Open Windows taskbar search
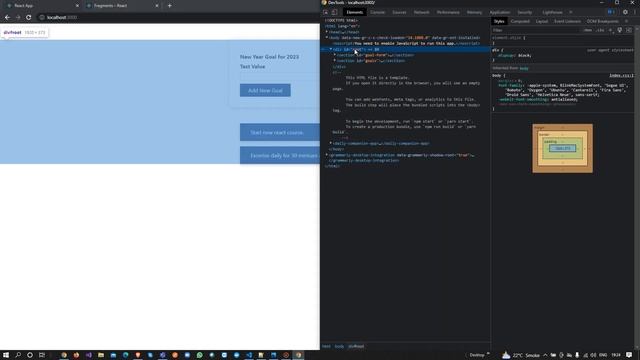The height and width of the screenshot is (360, 640). (x=18, y=355)
